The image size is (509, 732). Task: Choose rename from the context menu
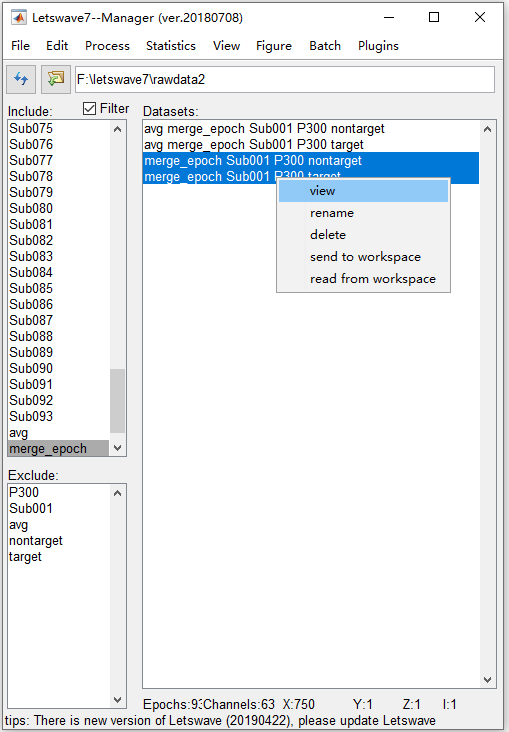(x=363, y=213)
